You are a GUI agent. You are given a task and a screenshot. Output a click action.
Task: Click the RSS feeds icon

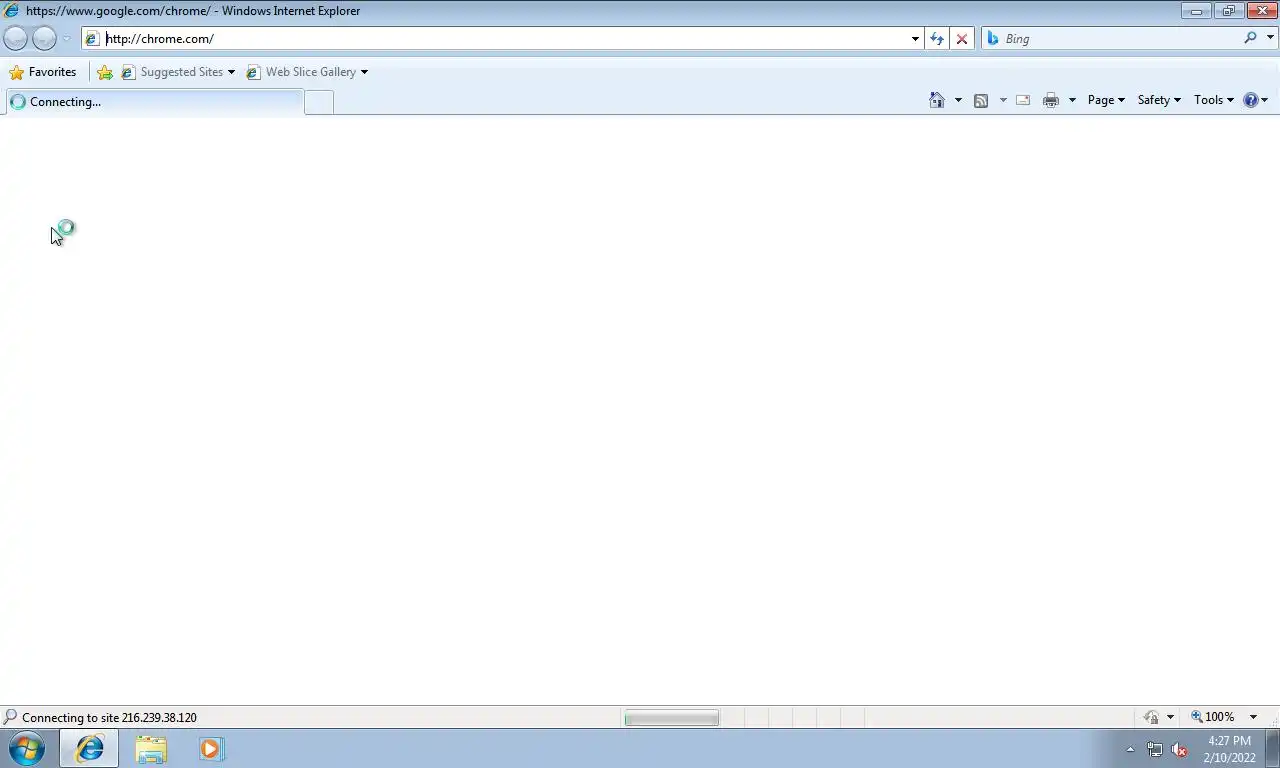(981, 100)
